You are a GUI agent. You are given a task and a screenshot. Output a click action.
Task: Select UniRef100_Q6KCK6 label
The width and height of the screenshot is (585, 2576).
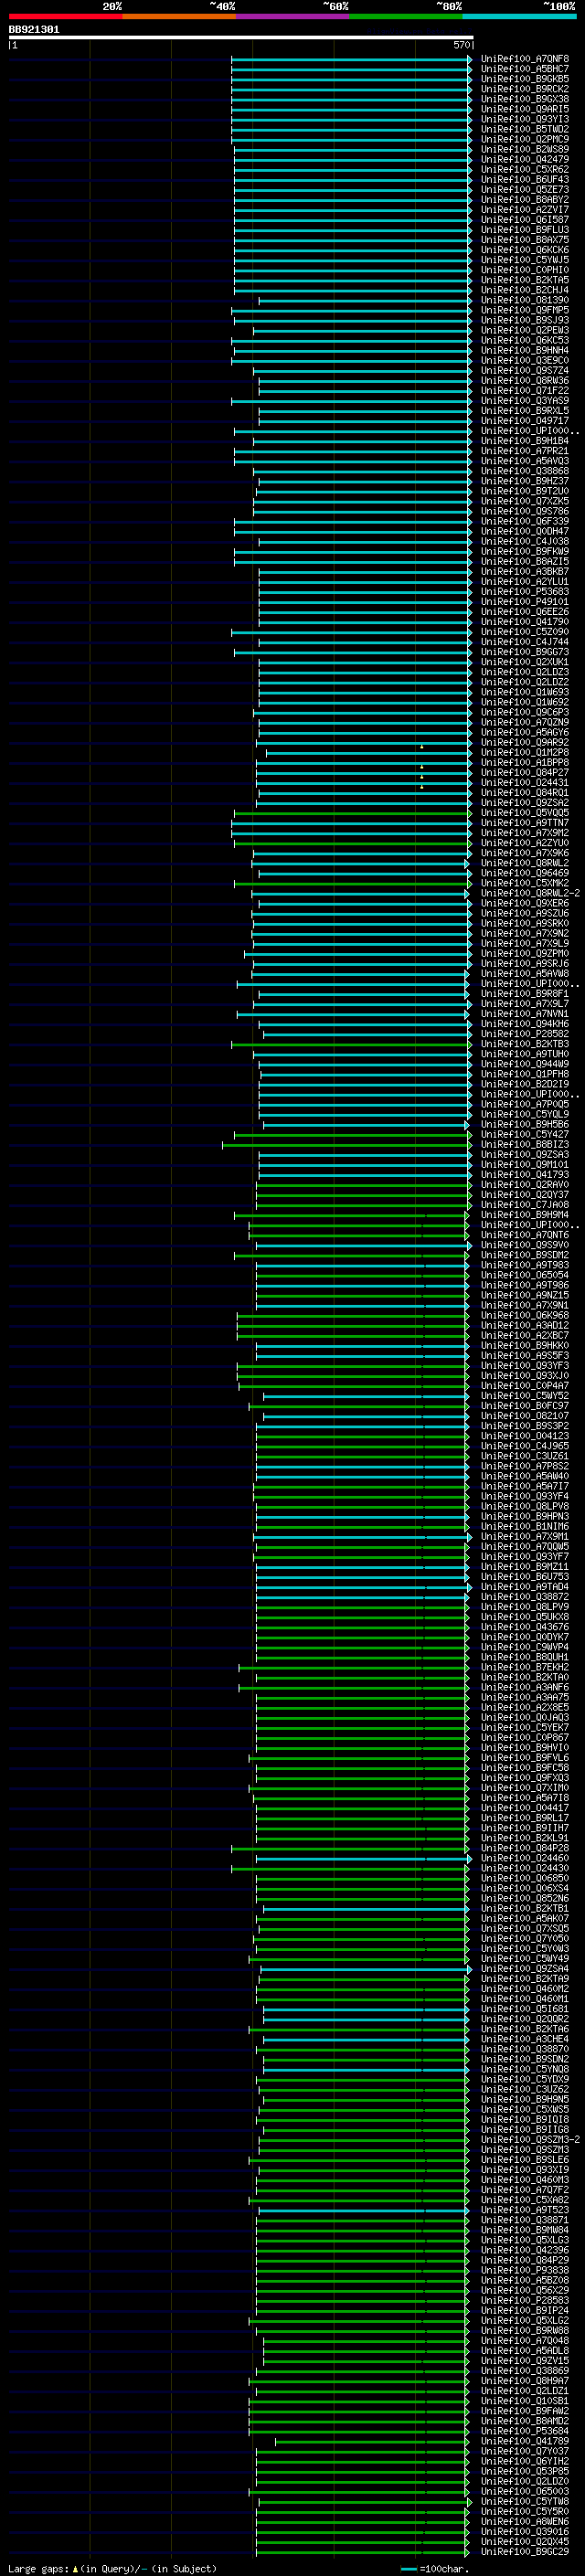[x=525, y=250]
